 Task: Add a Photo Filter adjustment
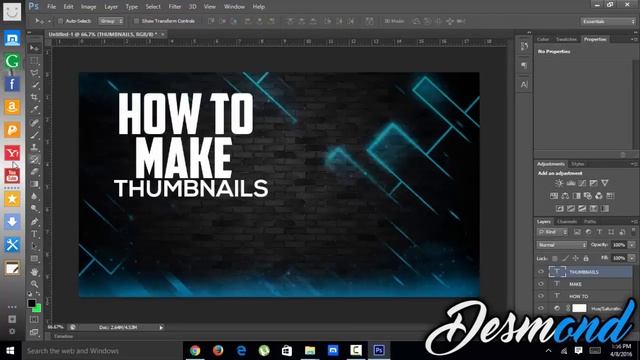pyautogui.click(x=588, y=196)
